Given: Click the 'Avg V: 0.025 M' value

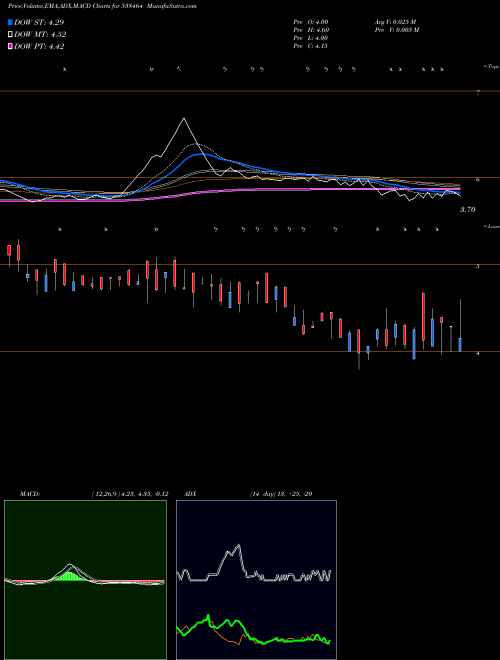Looking at the screenshot, I should [395, 22].
